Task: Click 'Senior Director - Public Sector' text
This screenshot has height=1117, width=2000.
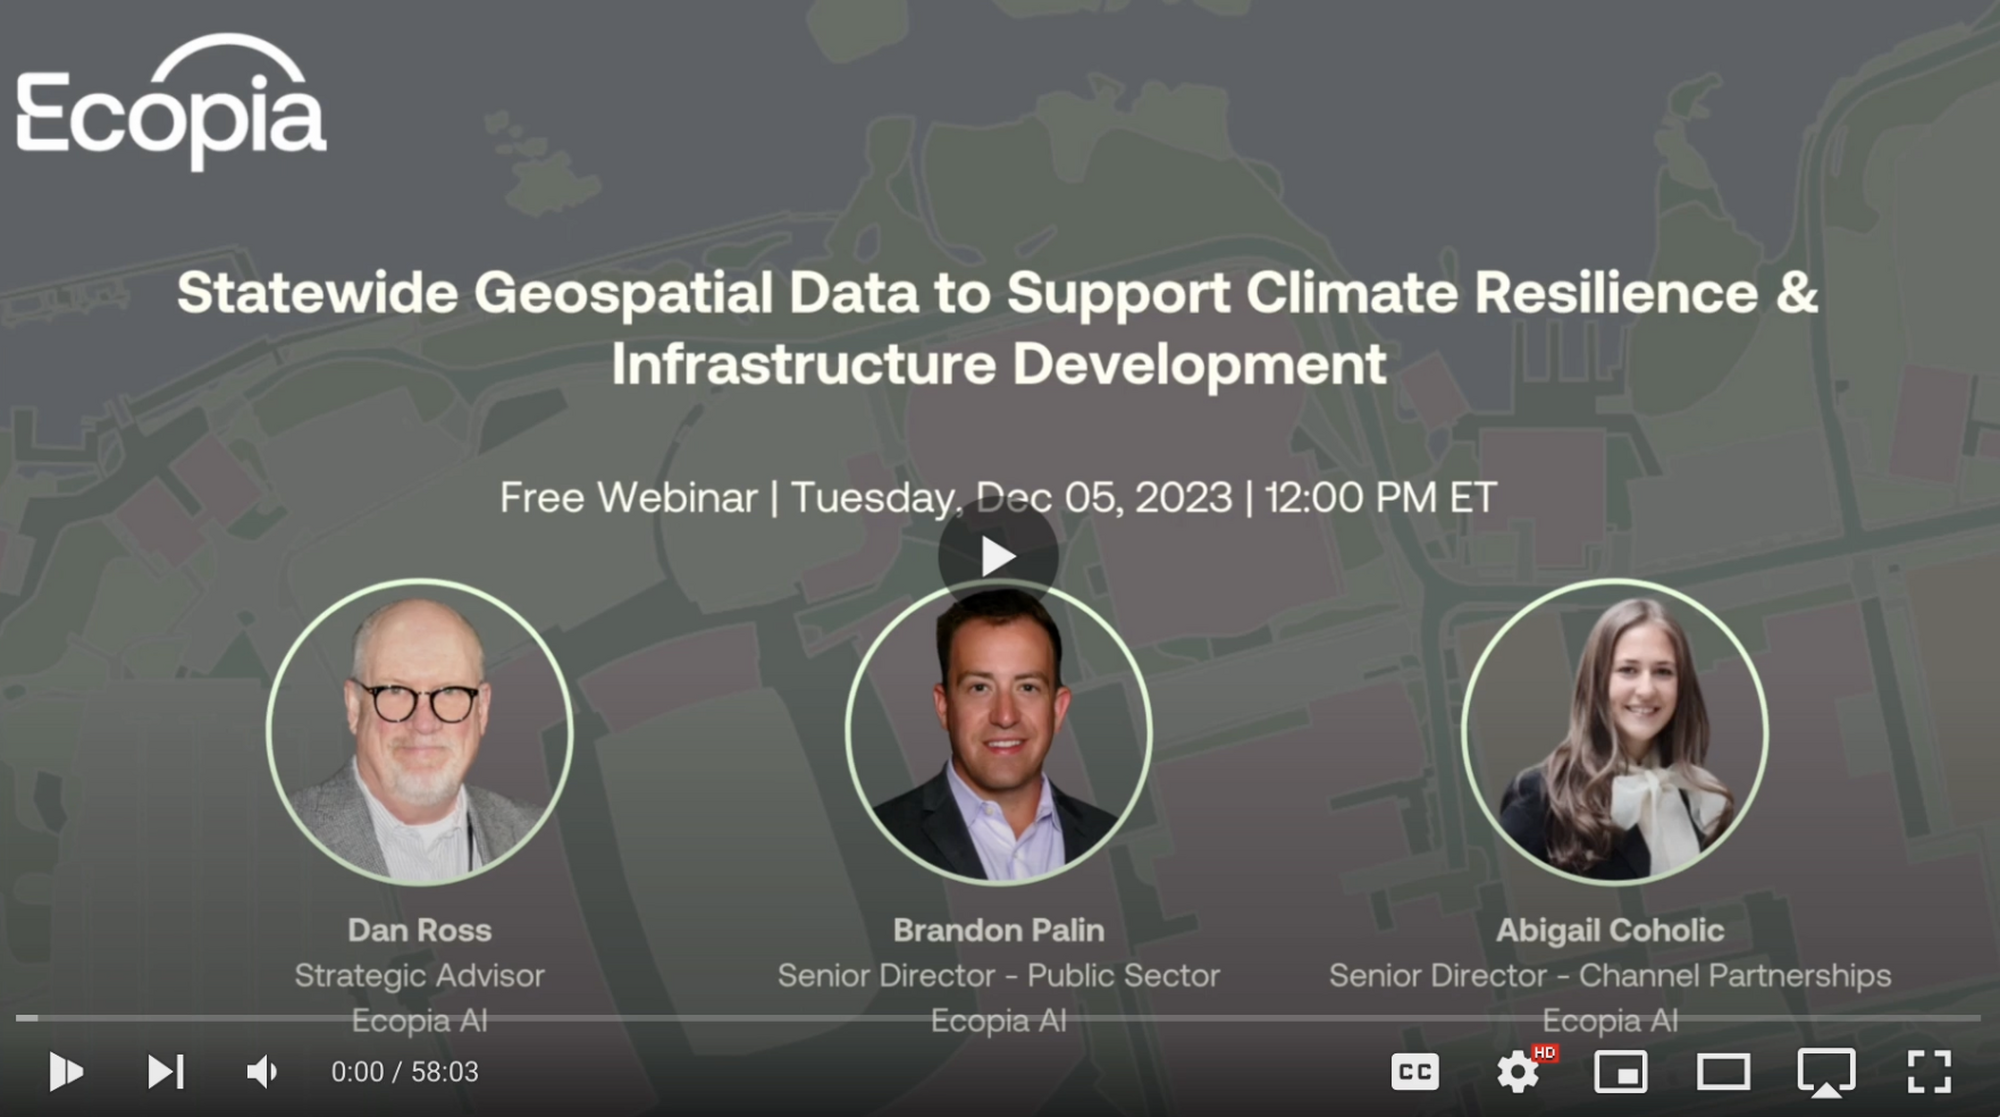Action: (x=998, y=975)
